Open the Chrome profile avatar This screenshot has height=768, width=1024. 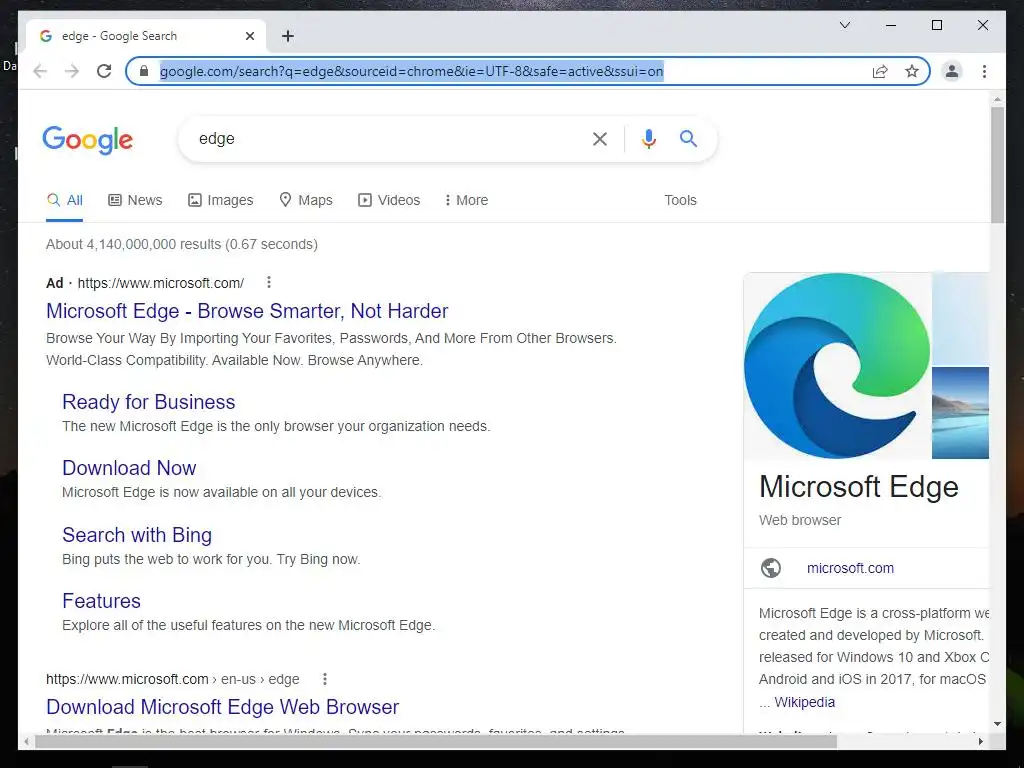click(952, 71)
